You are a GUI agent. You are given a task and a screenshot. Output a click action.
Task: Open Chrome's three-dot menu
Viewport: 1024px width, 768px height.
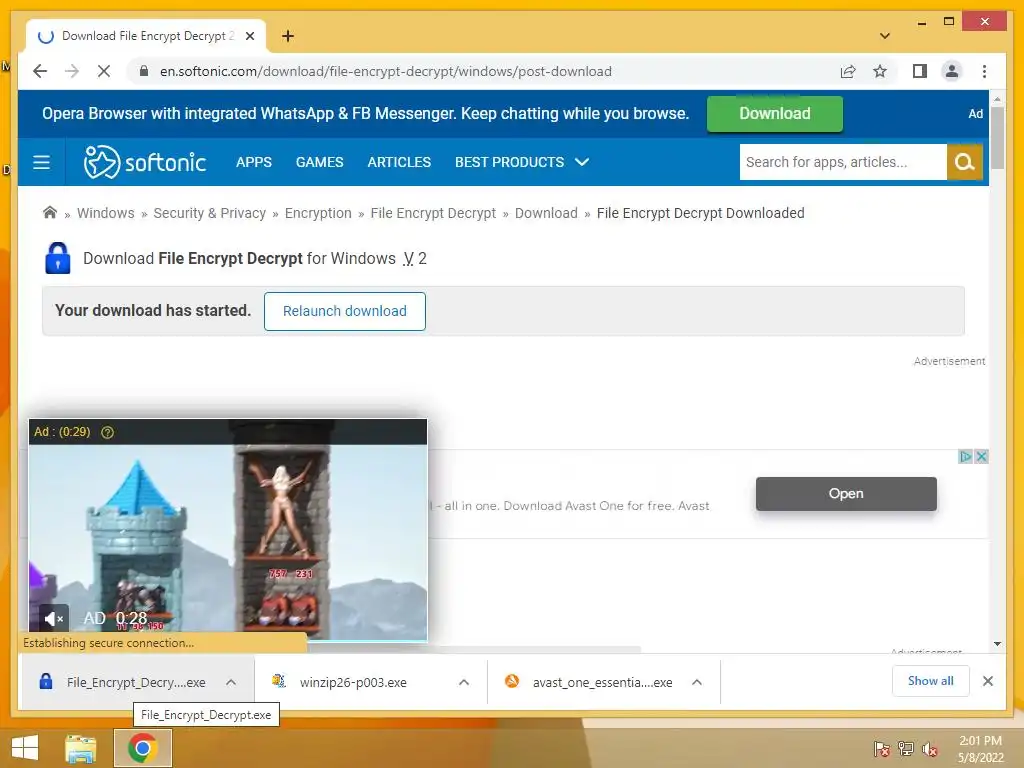coord(984,71)
